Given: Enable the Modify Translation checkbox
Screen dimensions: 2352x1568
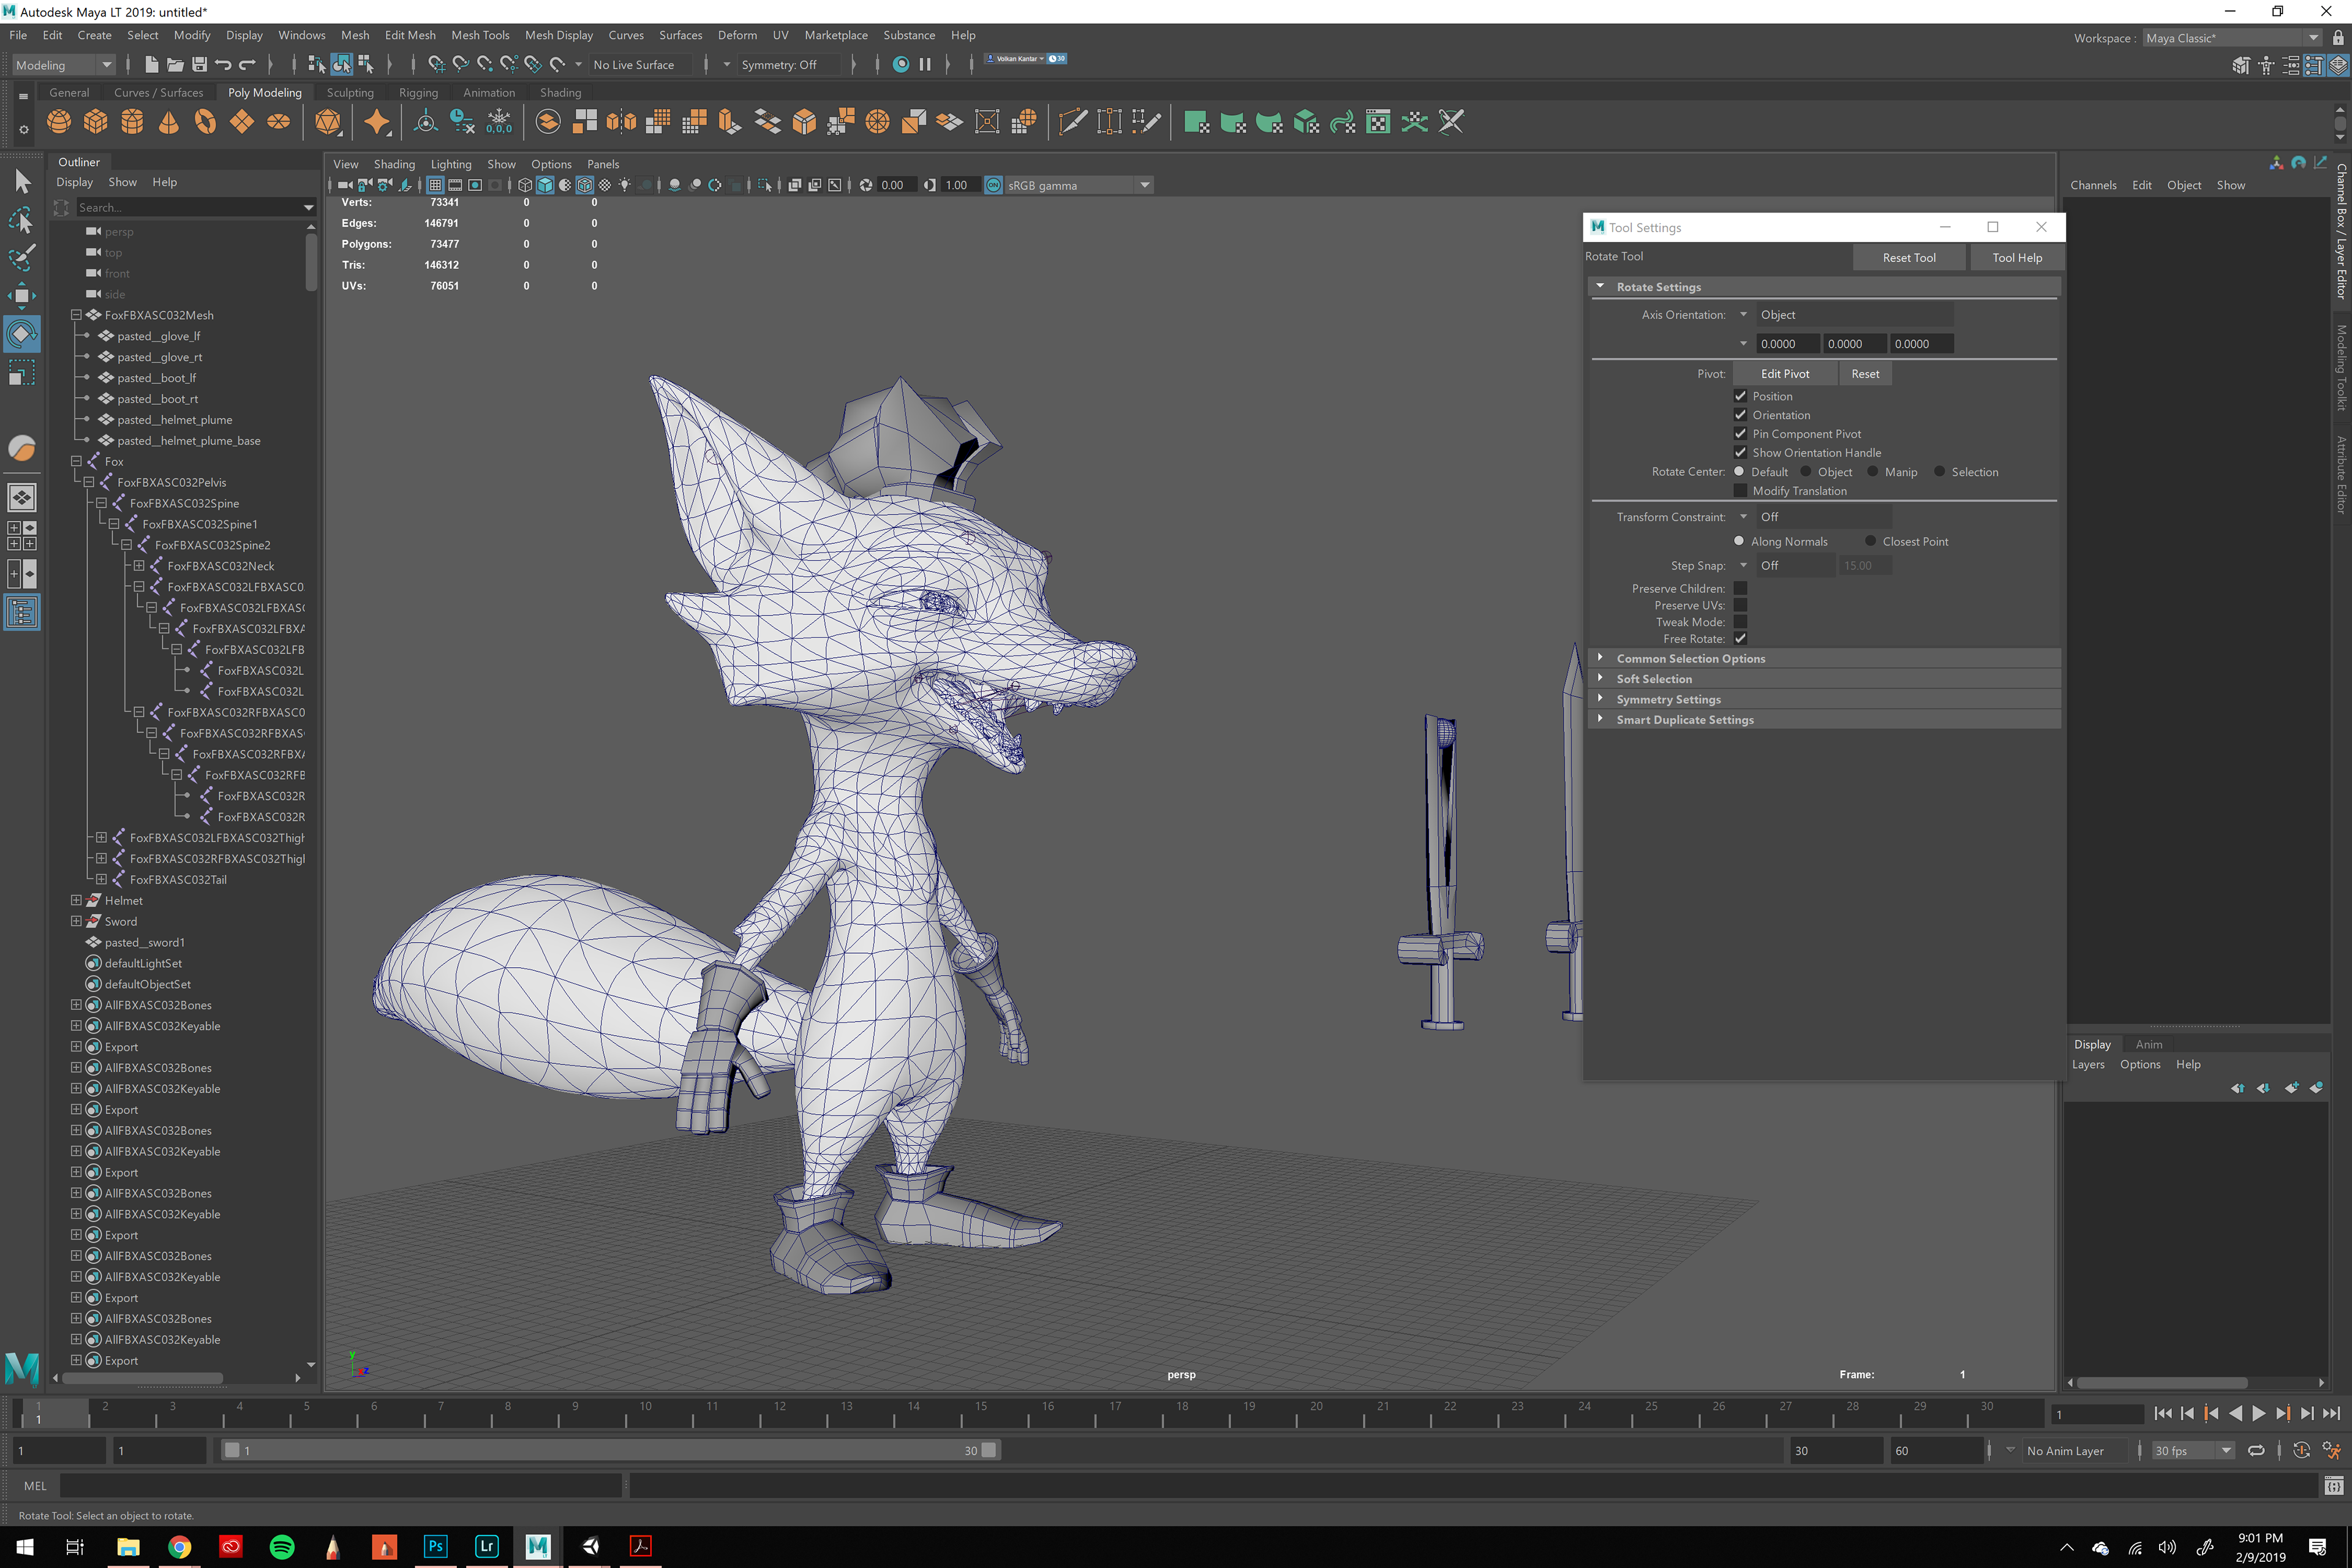Looking at the screenshot, I should 1740,490.
